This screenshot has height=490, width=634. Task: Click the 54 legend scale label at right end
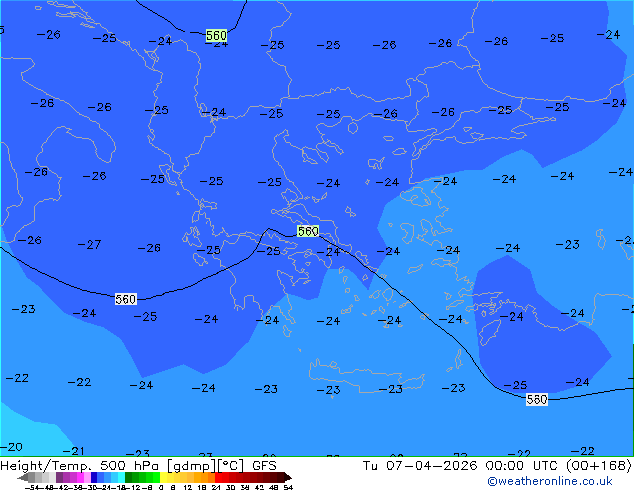[288, 487]
